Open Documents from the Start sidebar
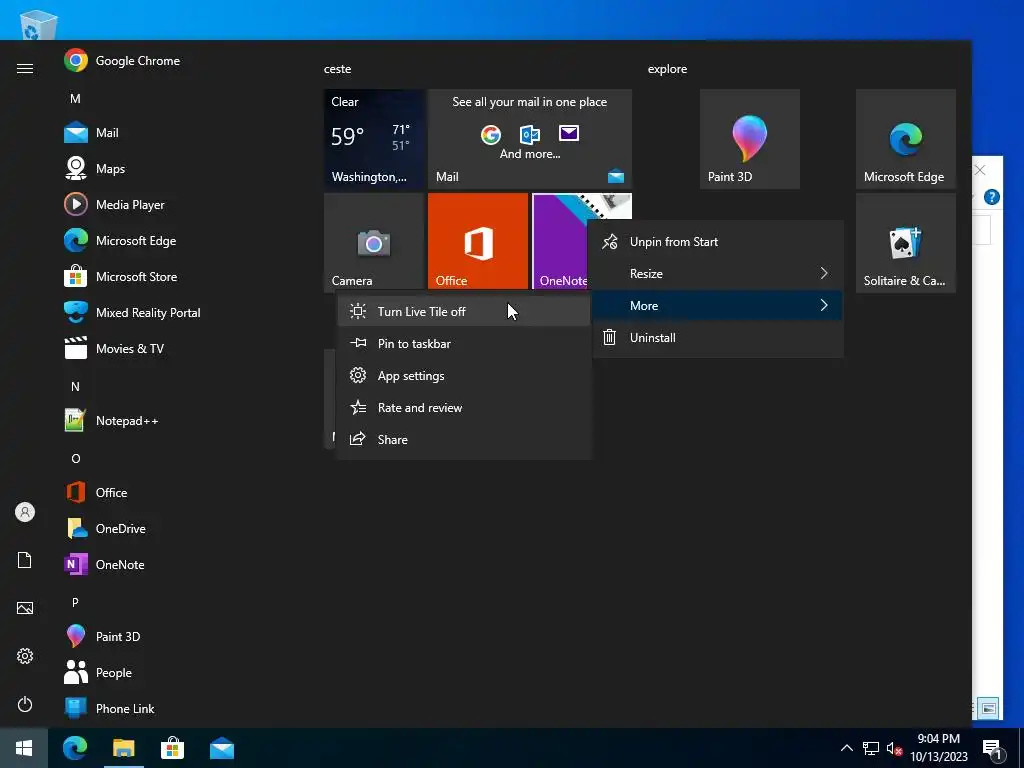The height and width of the screenshot is (768, 1024). point(25,560)
